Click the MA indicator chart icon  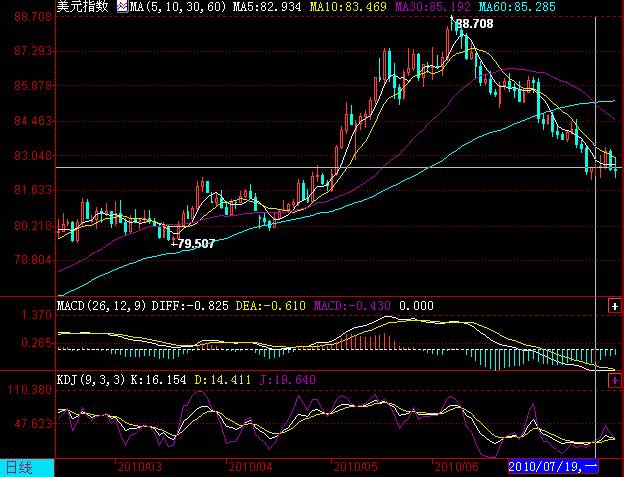coord(122,7)
